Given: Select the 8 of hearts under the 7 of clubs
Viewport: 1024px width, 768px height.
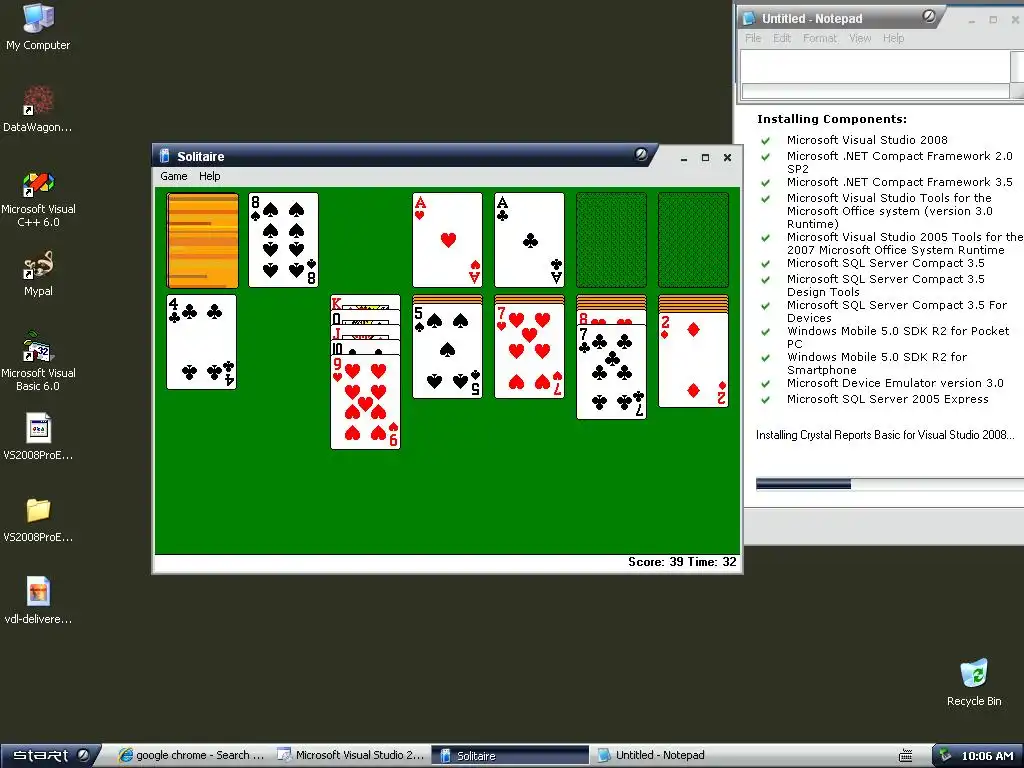Looking at the screenshot, I should click(x=611, y=318).
